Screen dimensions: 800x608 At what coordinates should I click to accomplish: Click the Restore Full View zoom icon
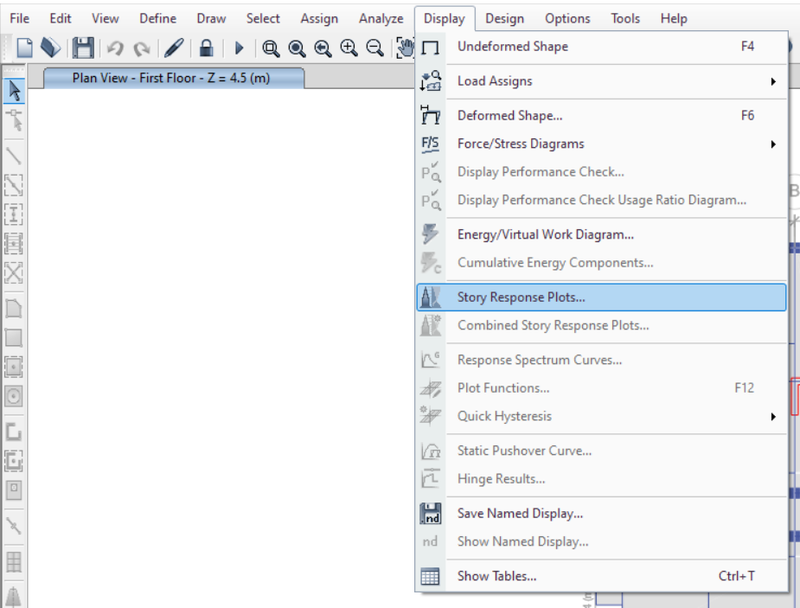coord(296,48)
